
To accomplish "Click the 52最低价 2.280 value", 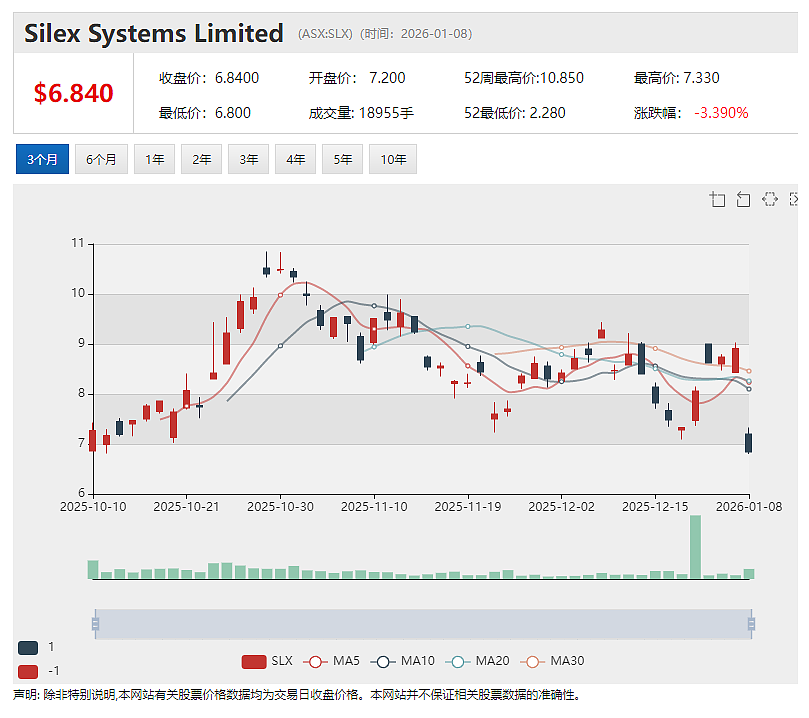I will (547, 113).
